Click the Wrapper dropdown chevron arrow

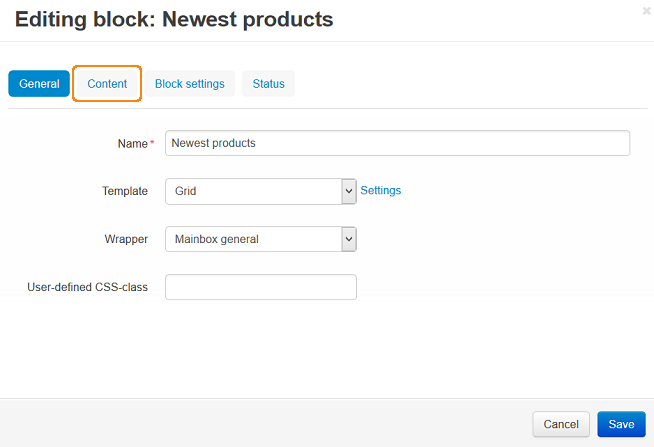(x=349, y=239)
